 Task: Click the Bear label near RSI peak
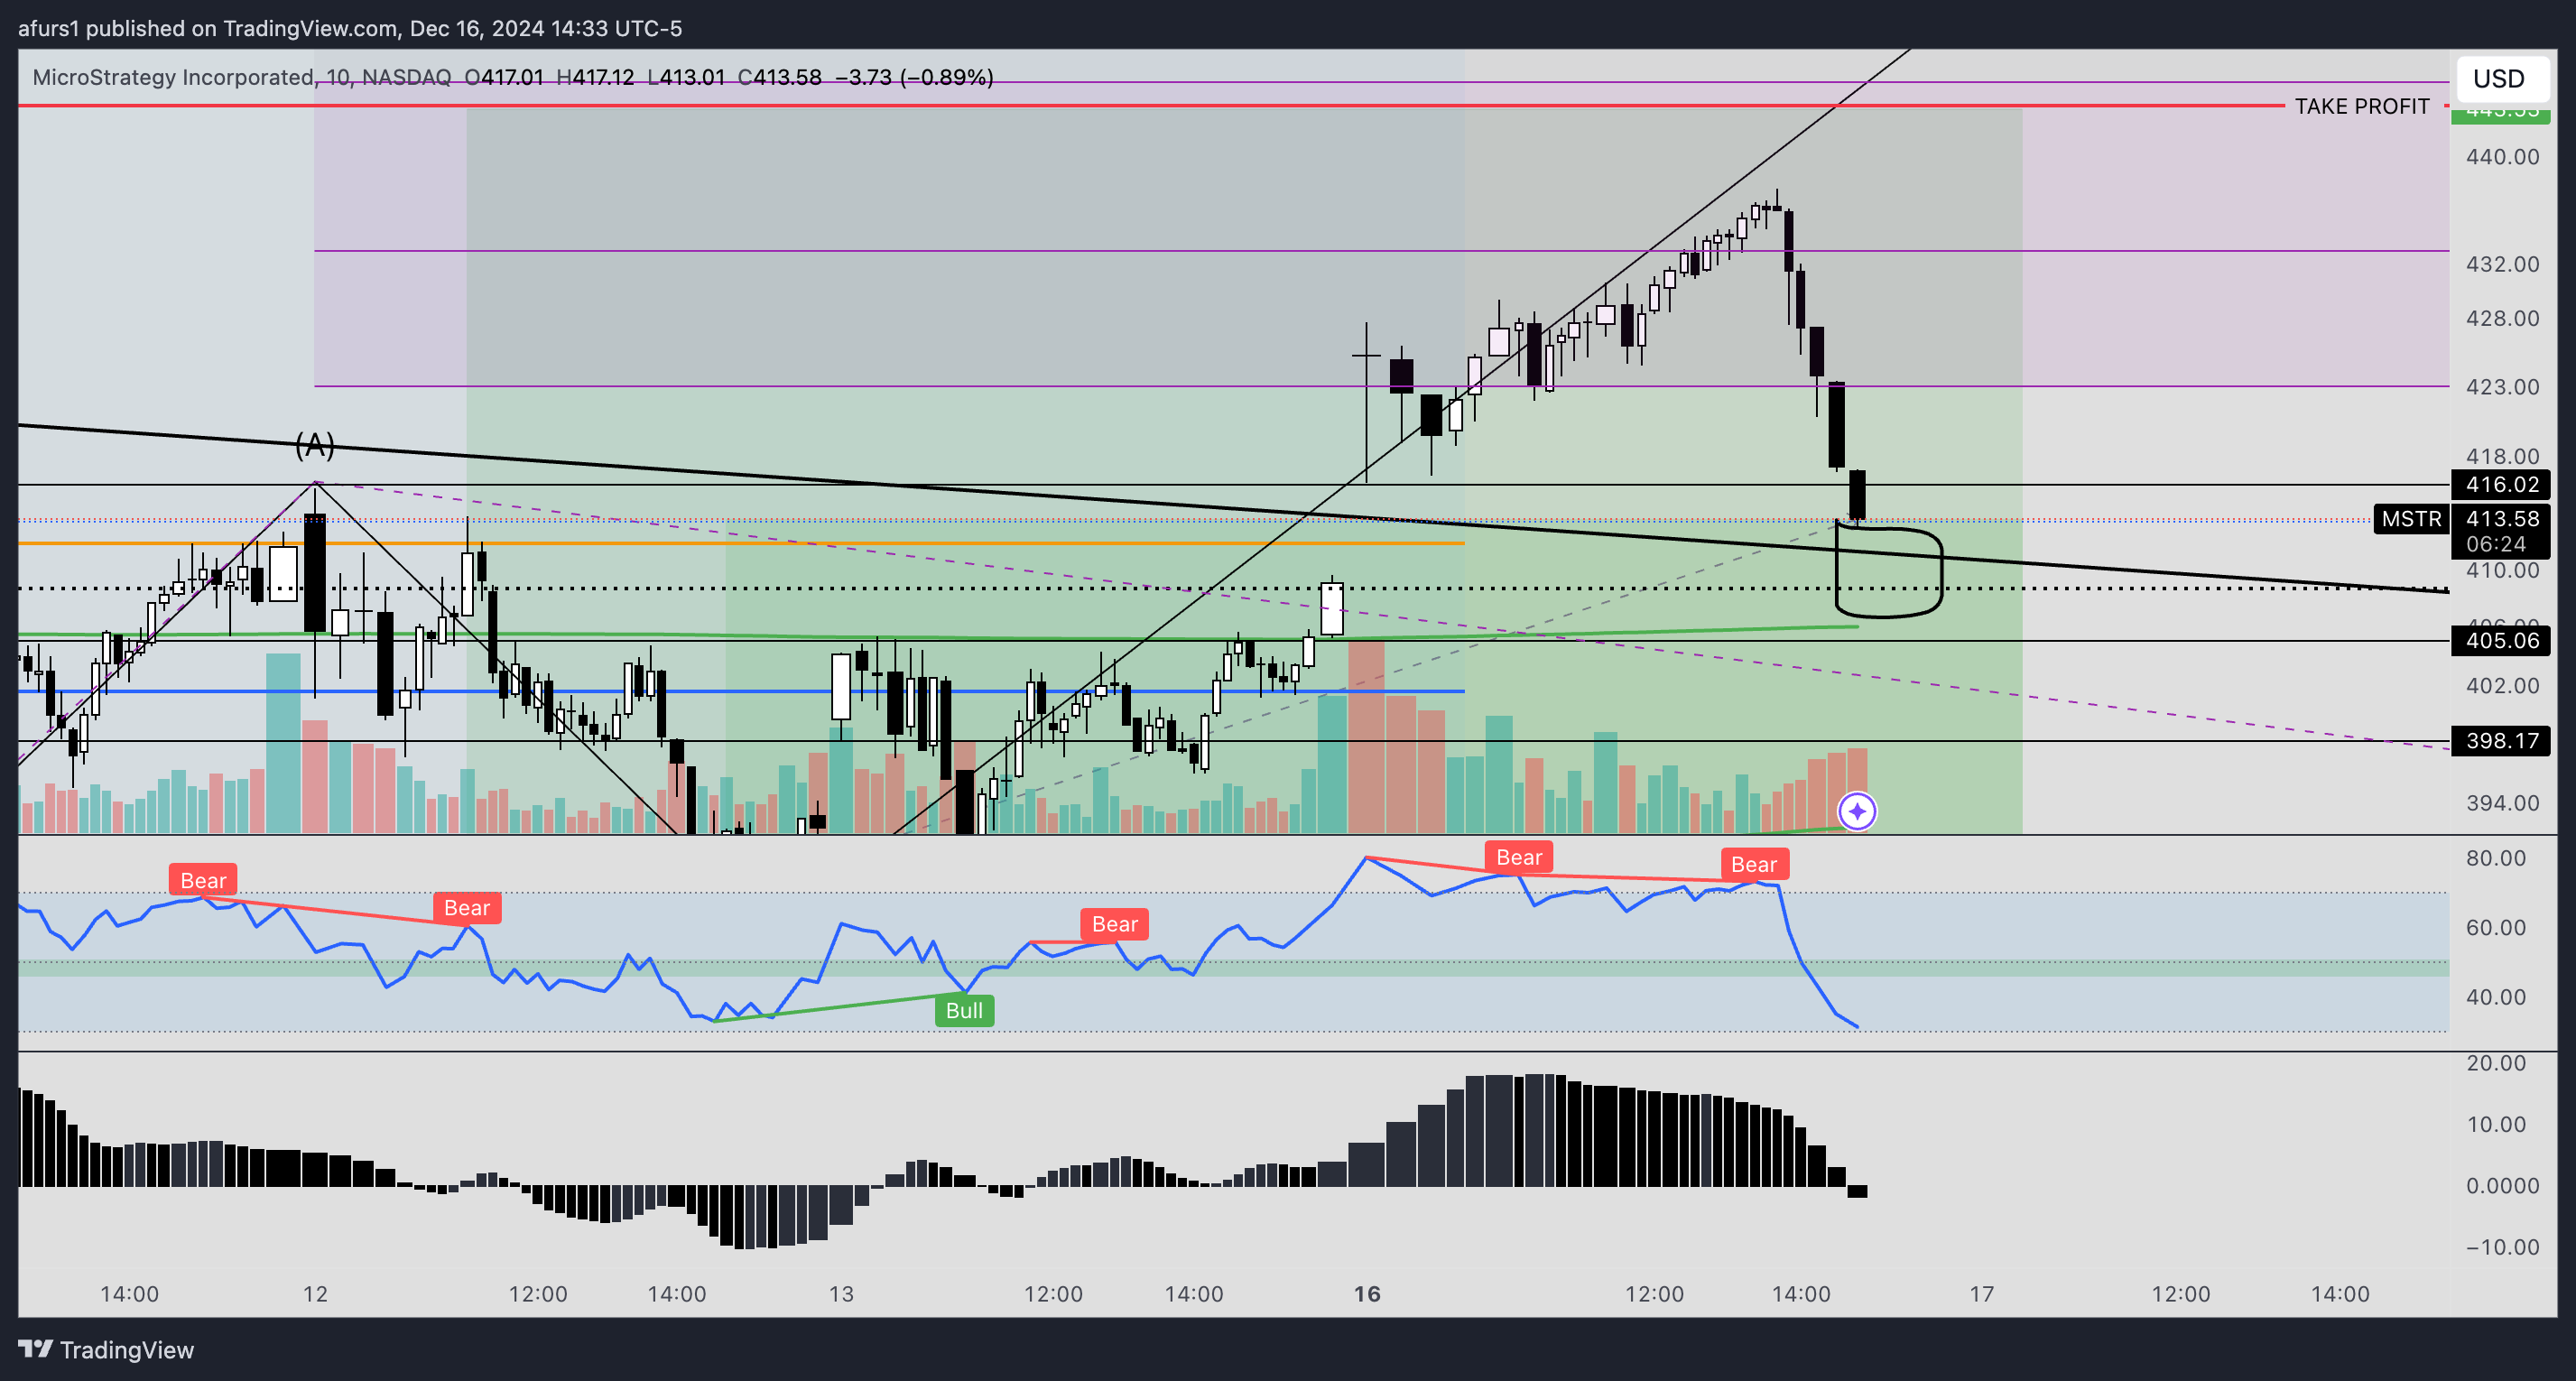click(x=1519, y=857)
